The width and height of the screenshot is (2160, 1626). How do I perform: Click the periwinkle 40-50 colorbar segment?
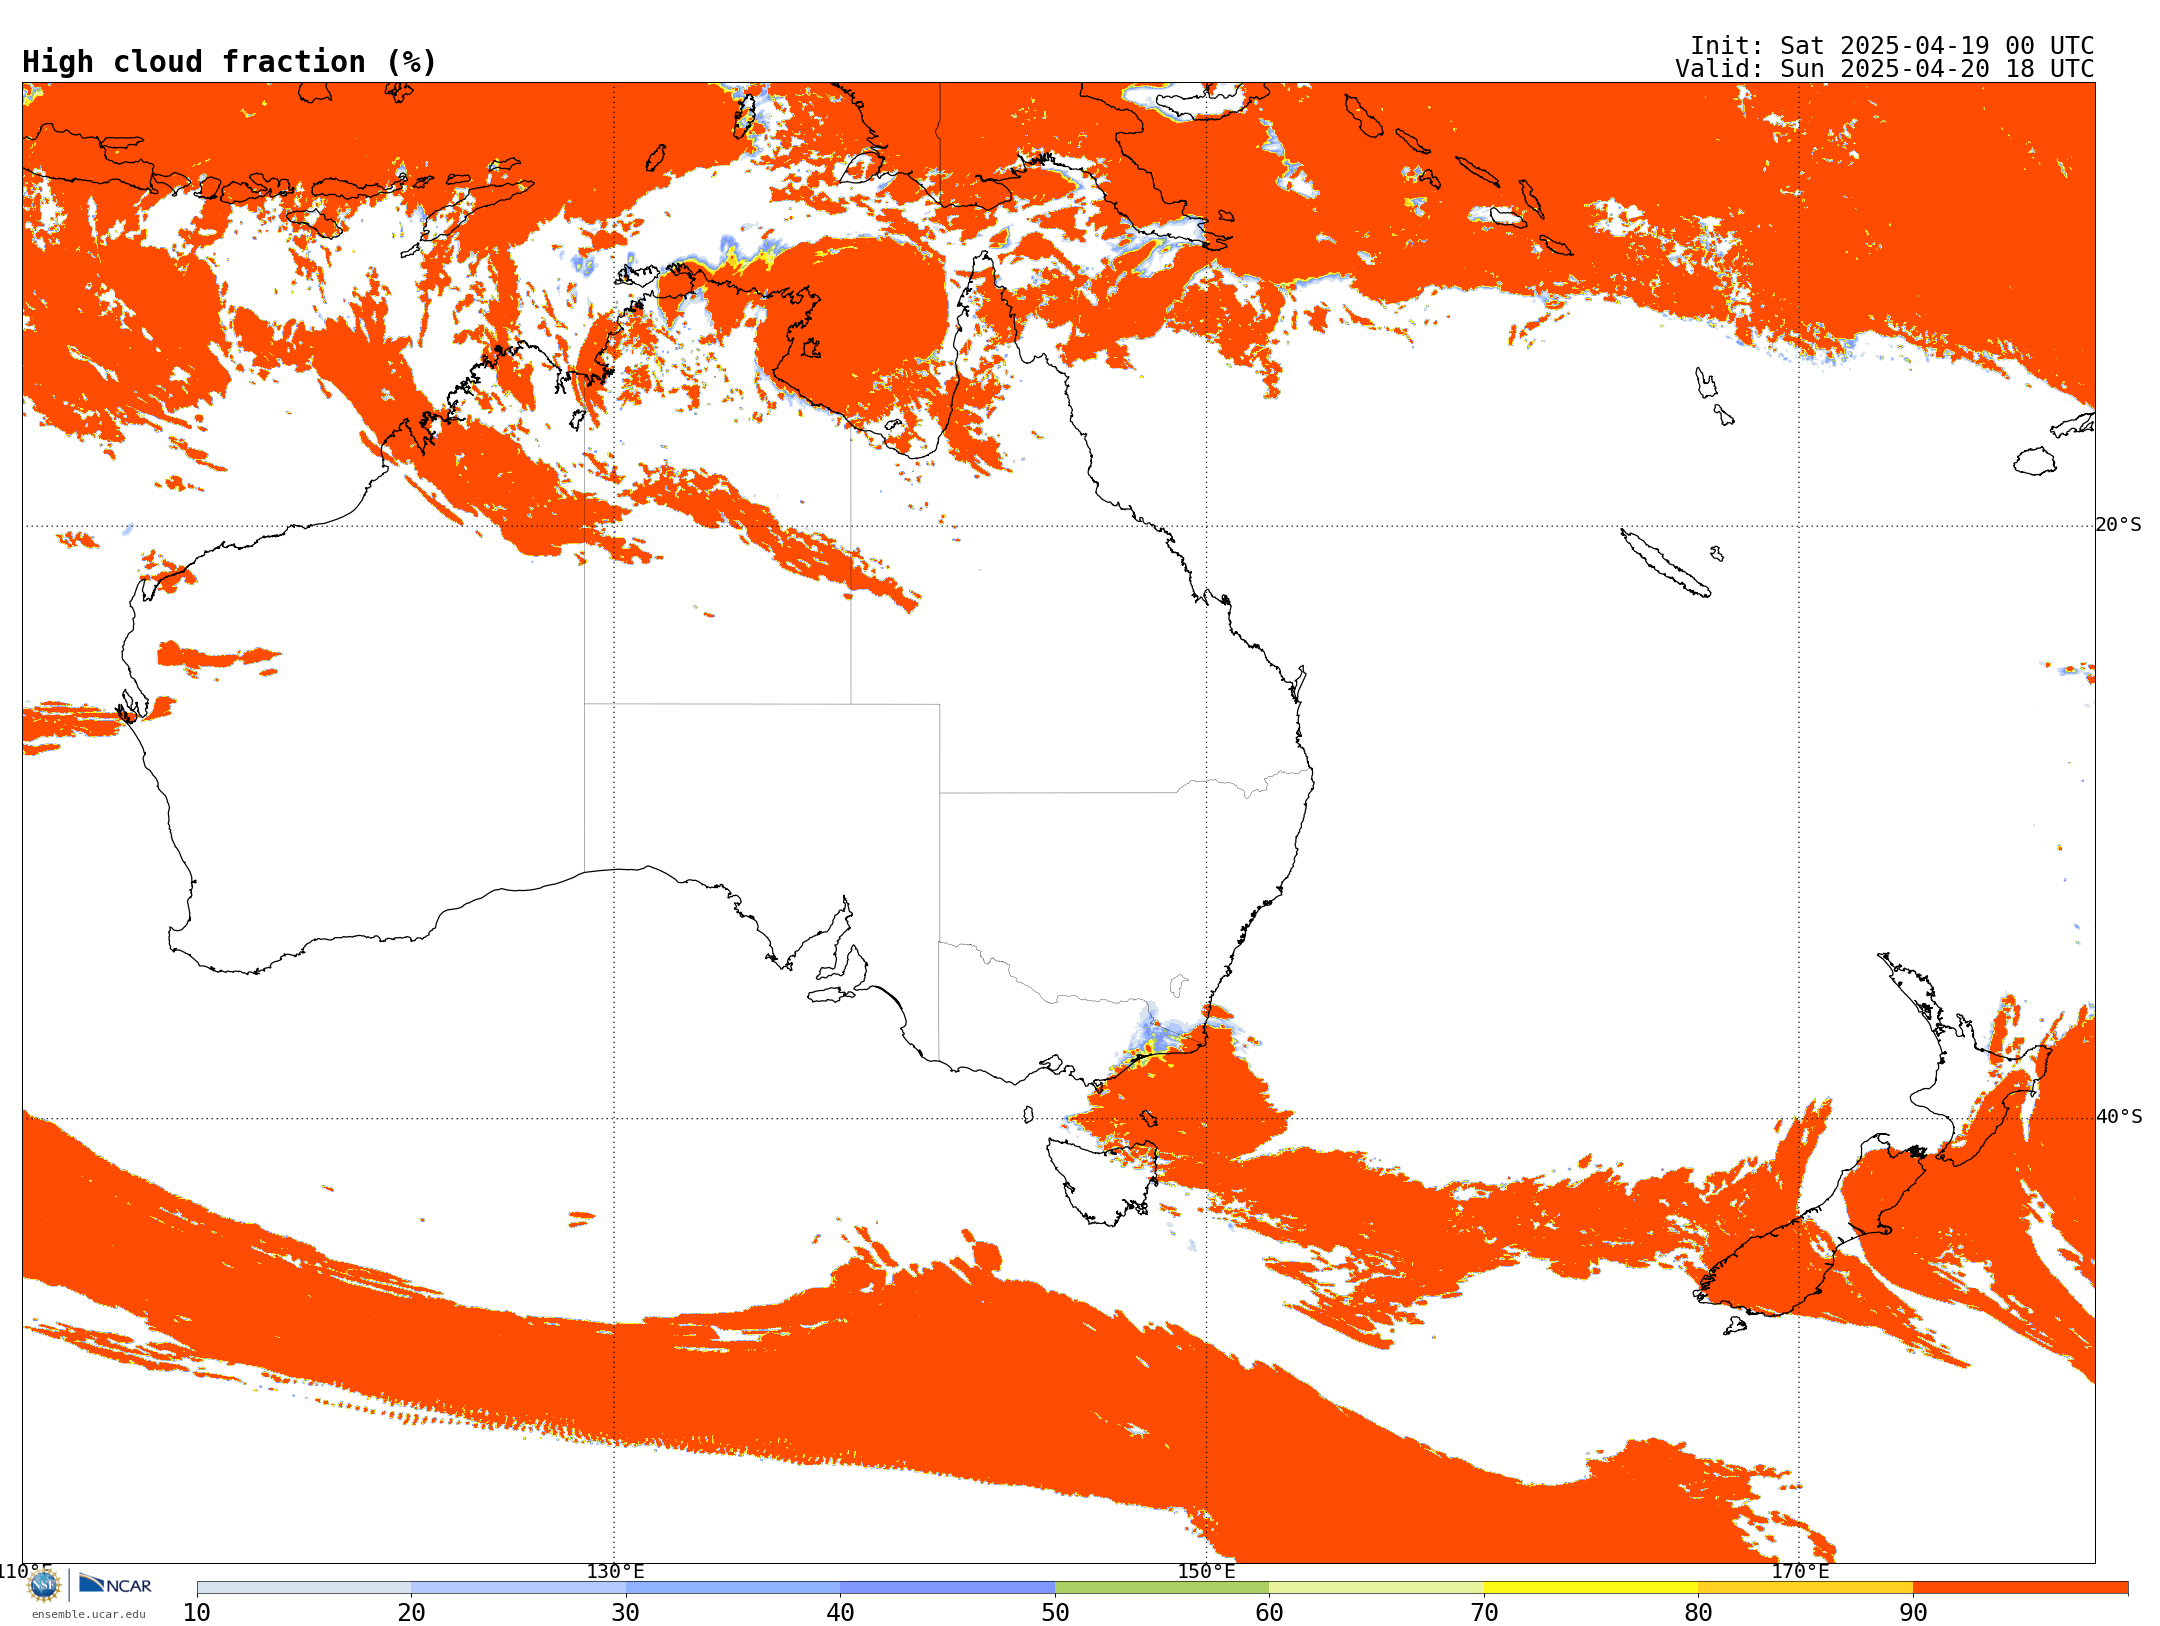[x=947, y=1588]
